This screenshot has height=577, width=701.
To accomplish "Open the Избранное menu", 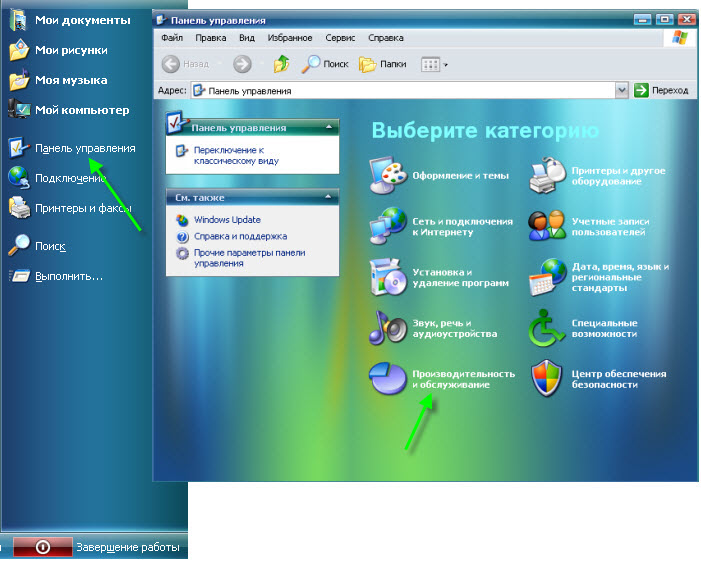I will pos(290,38).
